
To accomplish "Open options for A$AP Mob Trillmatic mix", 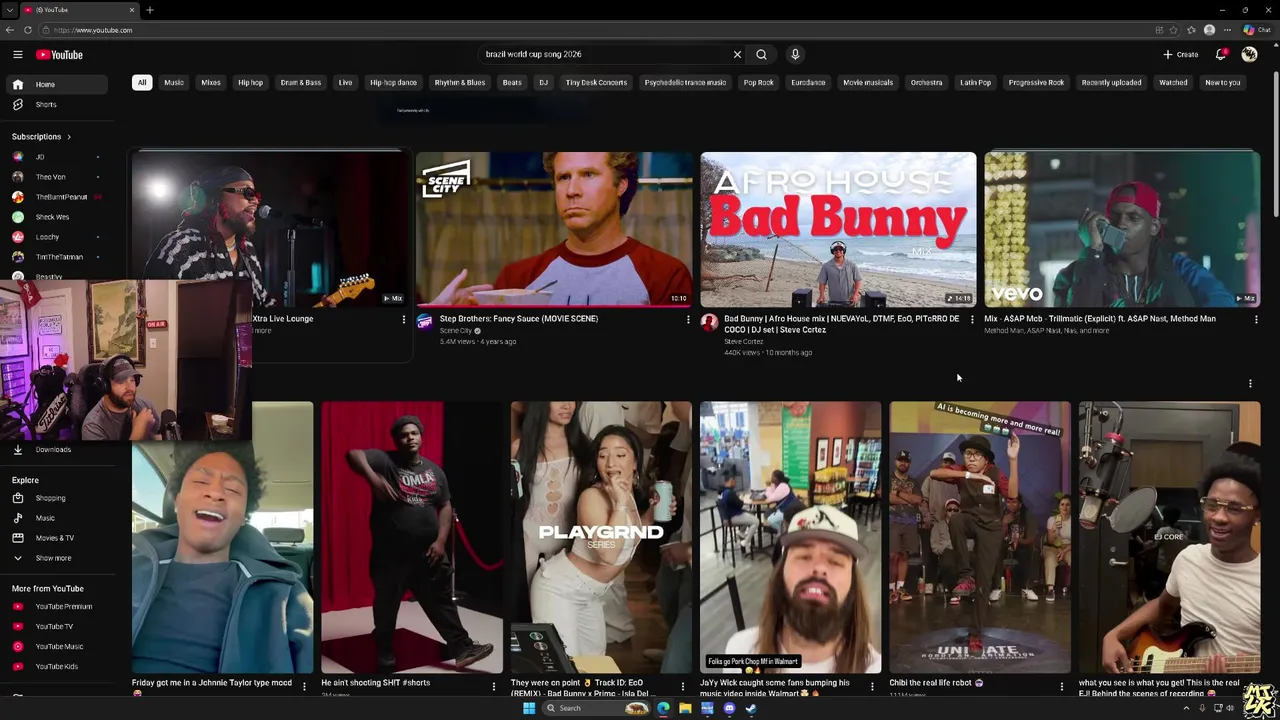I will pos(1256,320).
